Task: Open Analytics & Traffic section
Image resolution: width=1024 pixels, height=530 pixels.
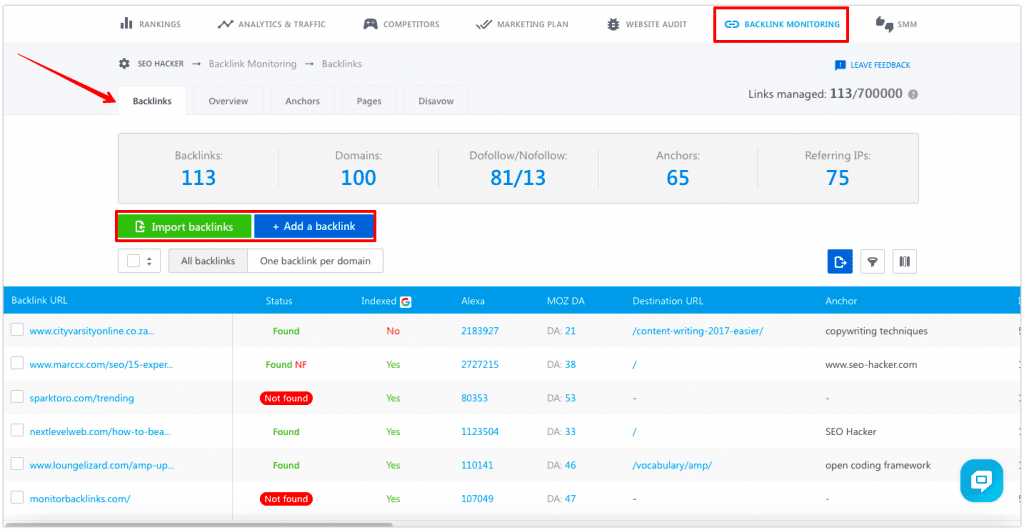Action: [272, 24]
